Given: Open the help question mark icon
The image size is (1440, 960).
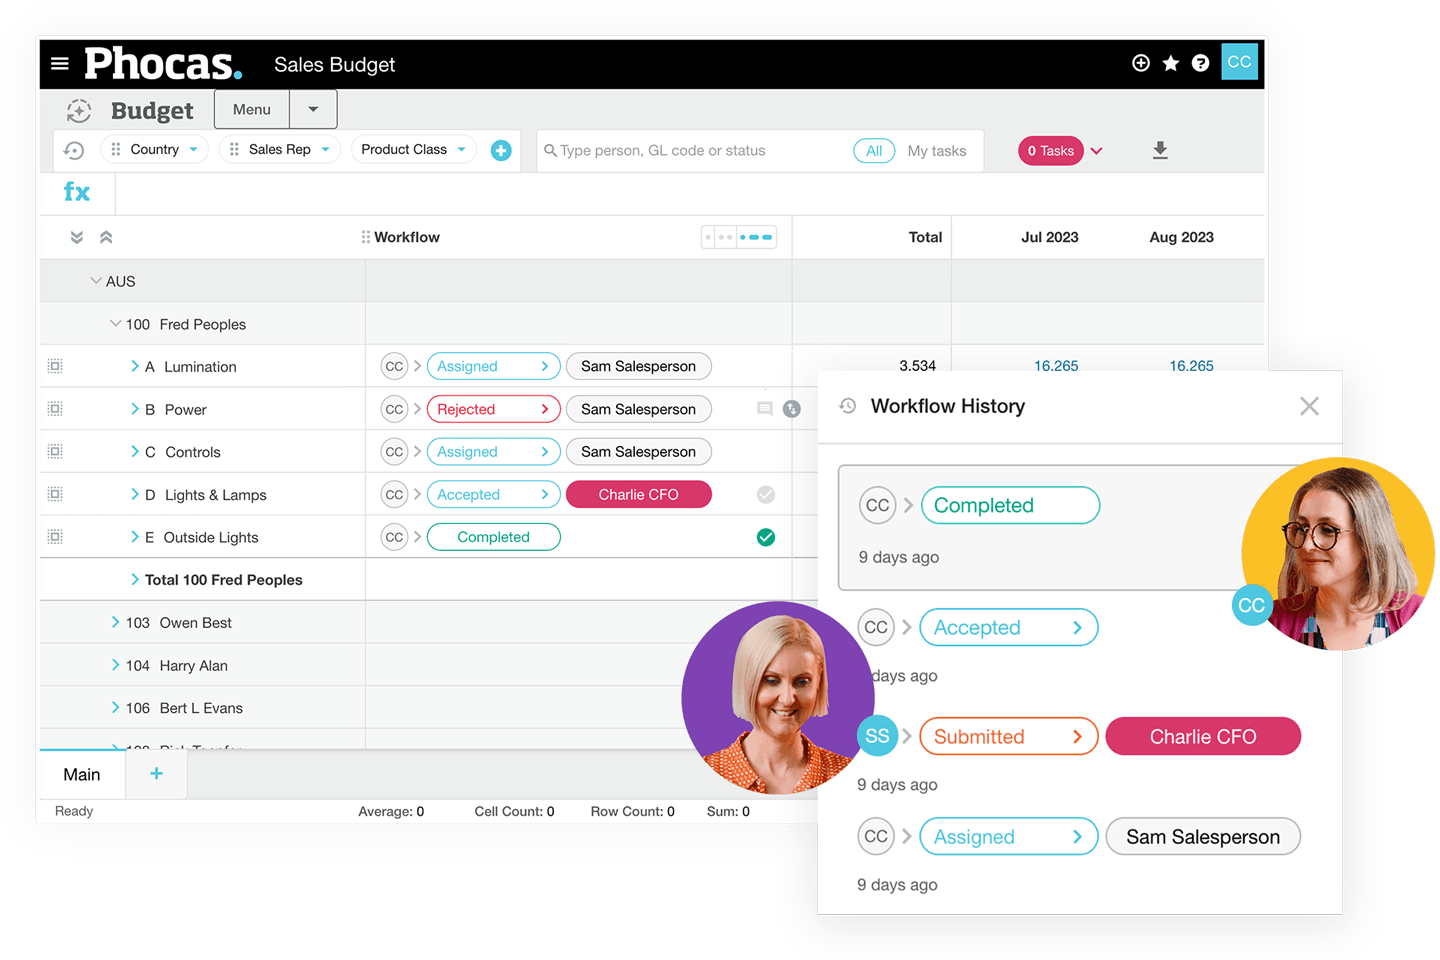Looking at the screenshot, I should click(1200, 63).
